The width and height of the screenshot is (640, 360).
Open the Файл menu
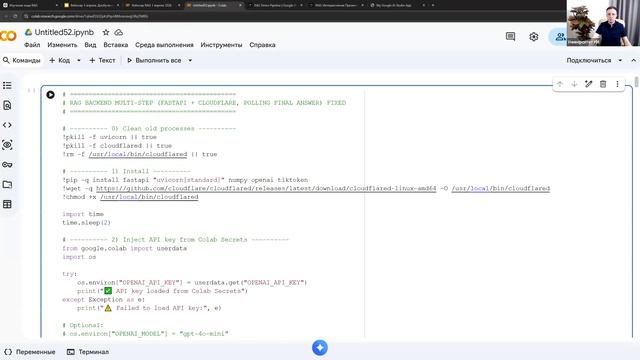32,45
